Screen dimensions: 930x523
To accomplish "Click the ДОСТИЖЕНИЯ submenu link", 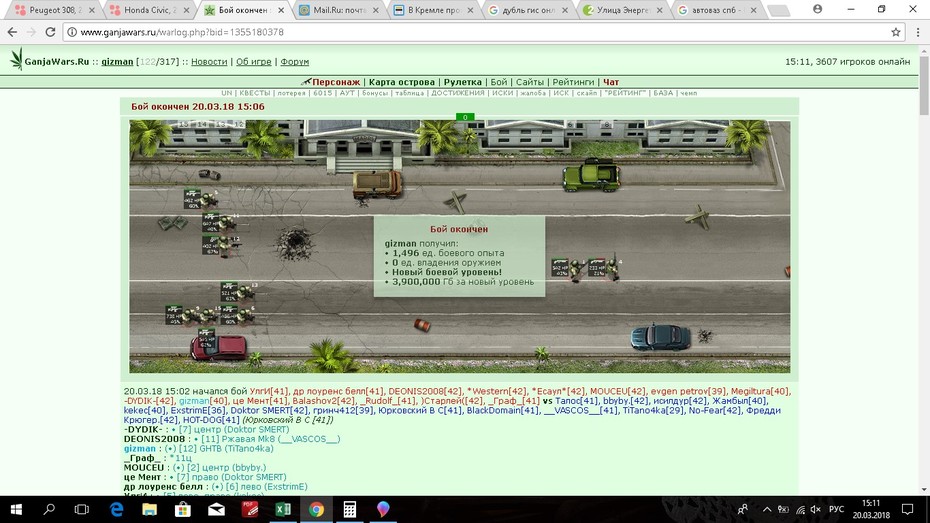I will click(x=458, y=93).
